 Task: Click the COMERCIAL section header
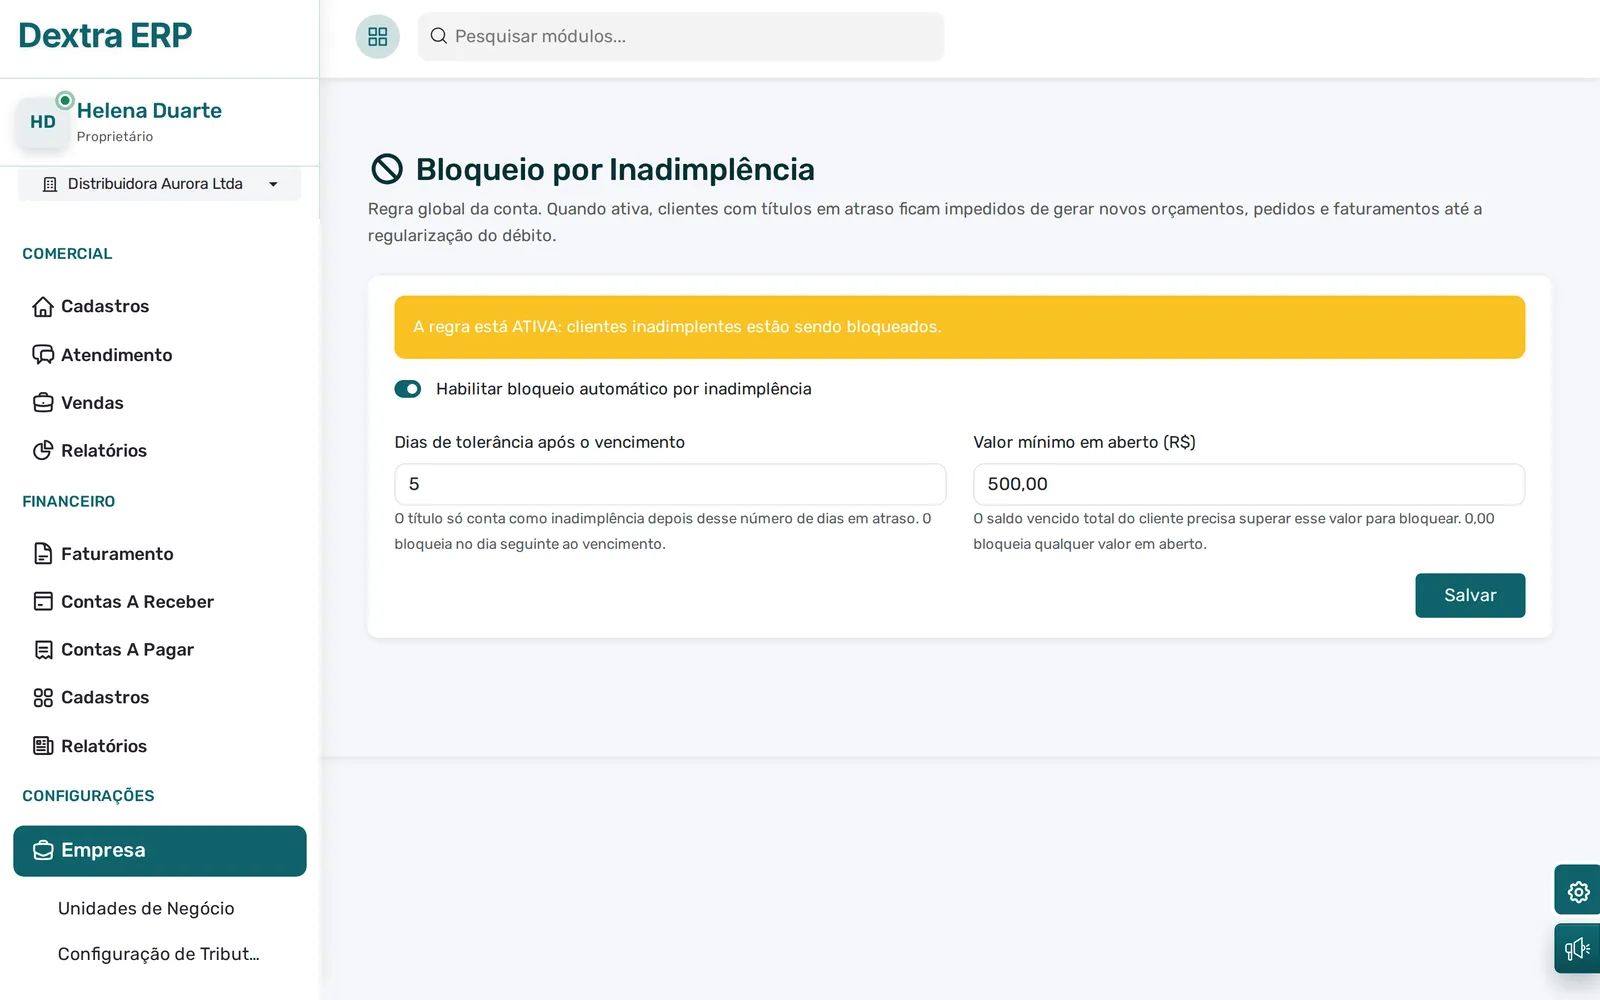click(x=67, y=254)
